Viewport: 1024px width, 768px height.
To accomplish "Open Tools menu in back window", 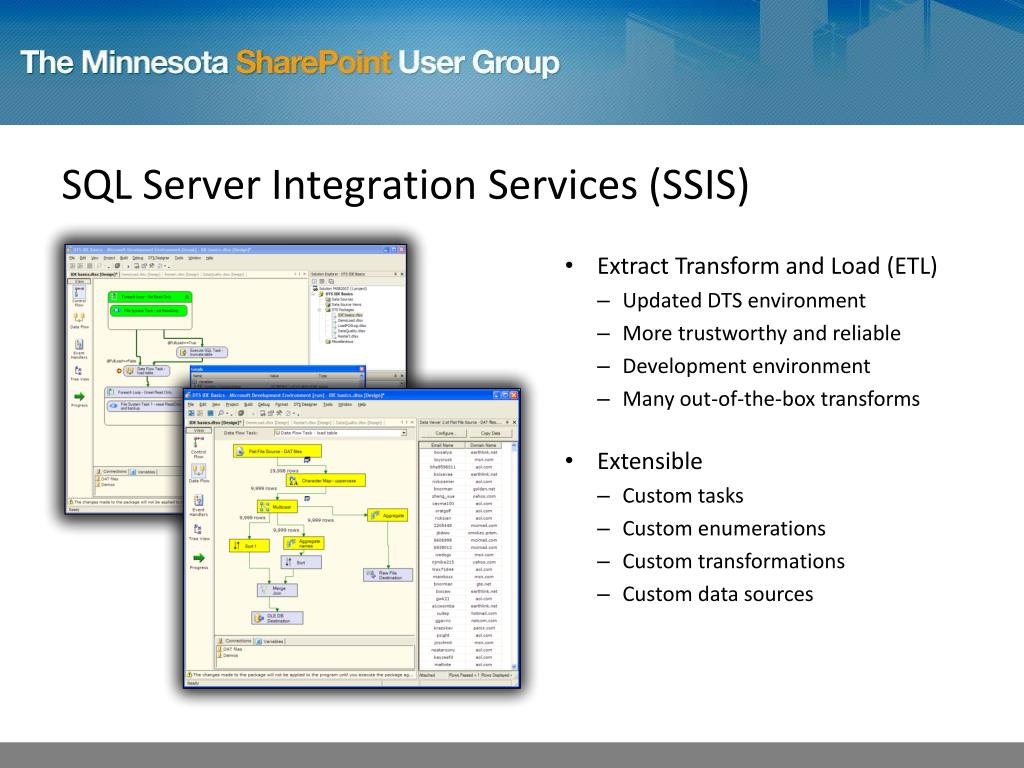I will coord(179,258).
